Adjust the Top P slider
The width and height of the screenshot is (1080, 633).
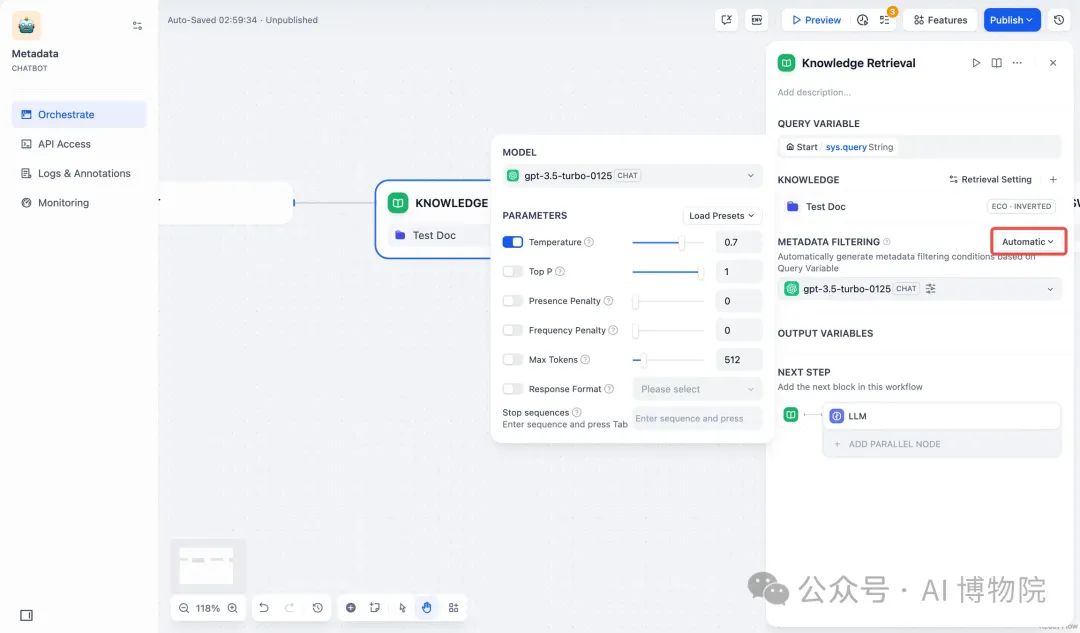[x=667, y=272]
